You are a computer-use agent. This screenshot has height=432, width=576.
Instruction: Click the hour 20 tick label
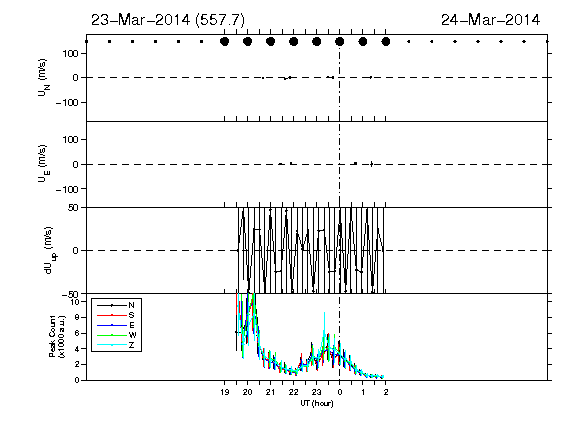tap(248, 392)
